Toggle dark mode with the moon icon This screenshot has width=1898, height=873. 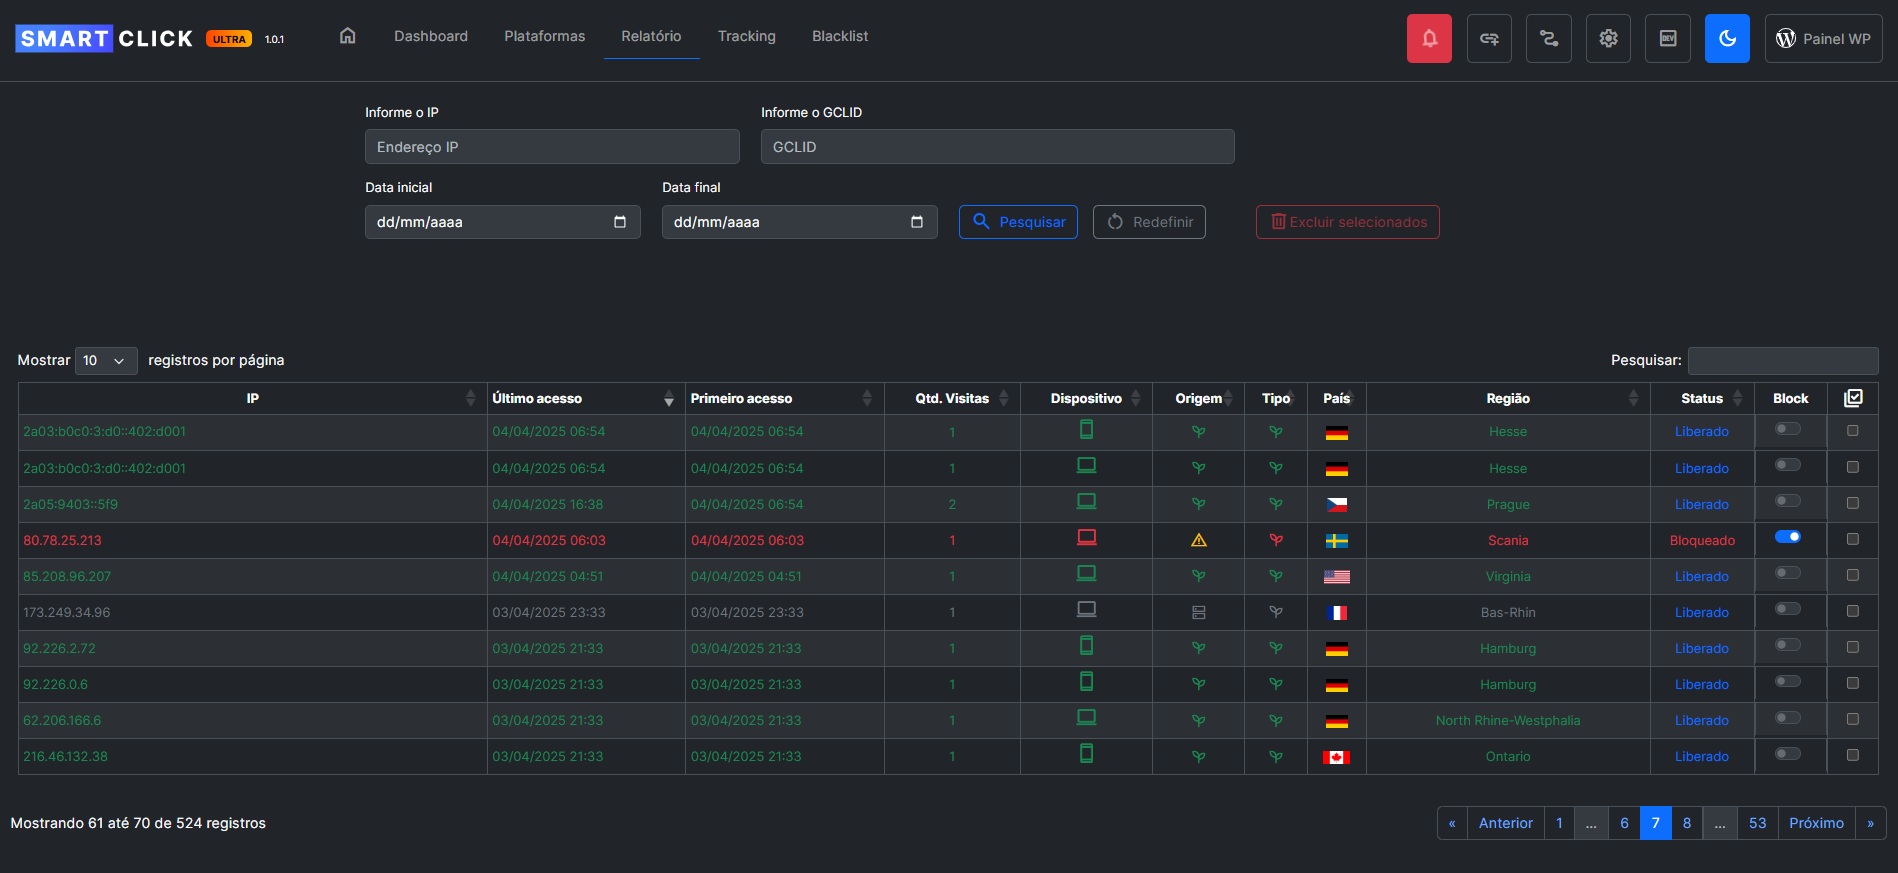pyautogui.click(x=1726, y=39)
